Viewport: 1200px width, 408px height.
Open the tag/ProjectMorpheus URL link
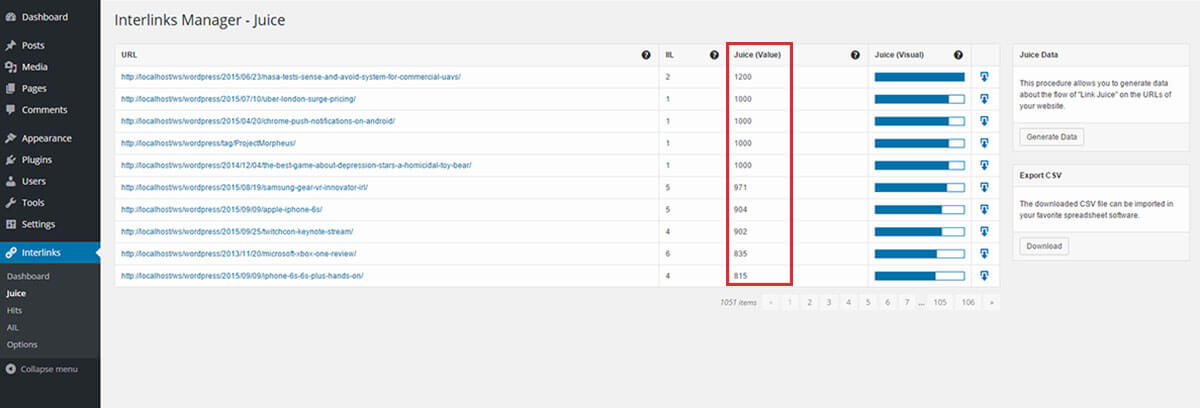(208, 143)
